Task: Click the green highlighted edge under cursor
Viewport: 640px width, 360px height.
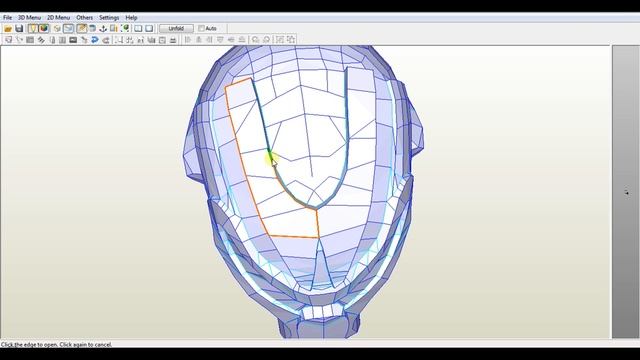Action: click(x=270, y=155)
